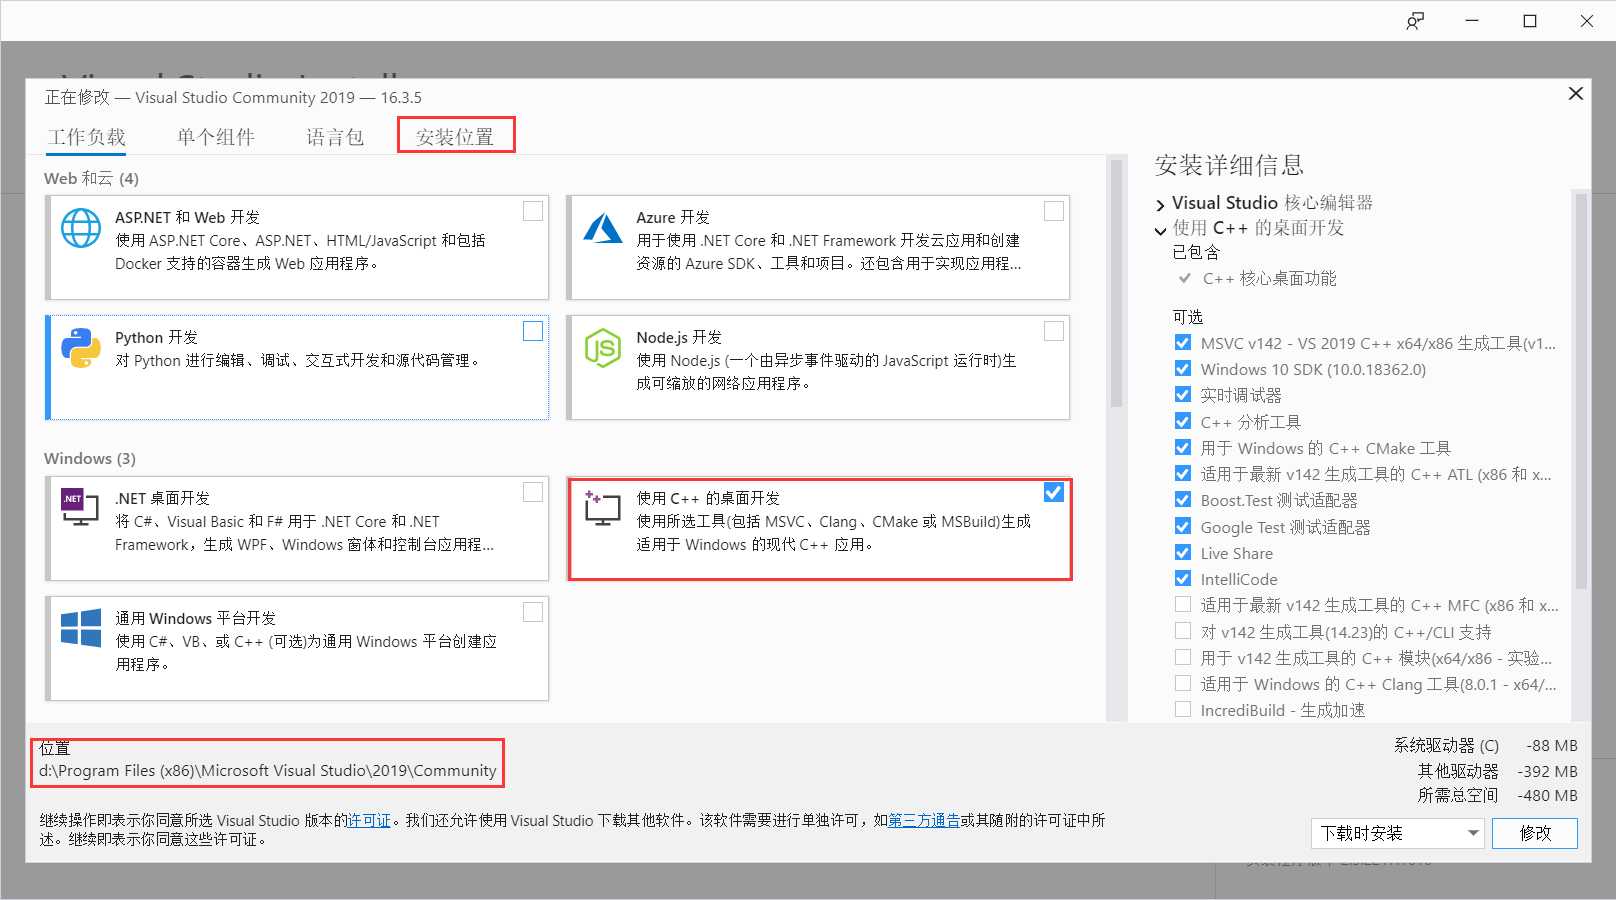Uncheck the 实时调试器 option
The image size is (1616, 900).
click(x=1183, y=394)
